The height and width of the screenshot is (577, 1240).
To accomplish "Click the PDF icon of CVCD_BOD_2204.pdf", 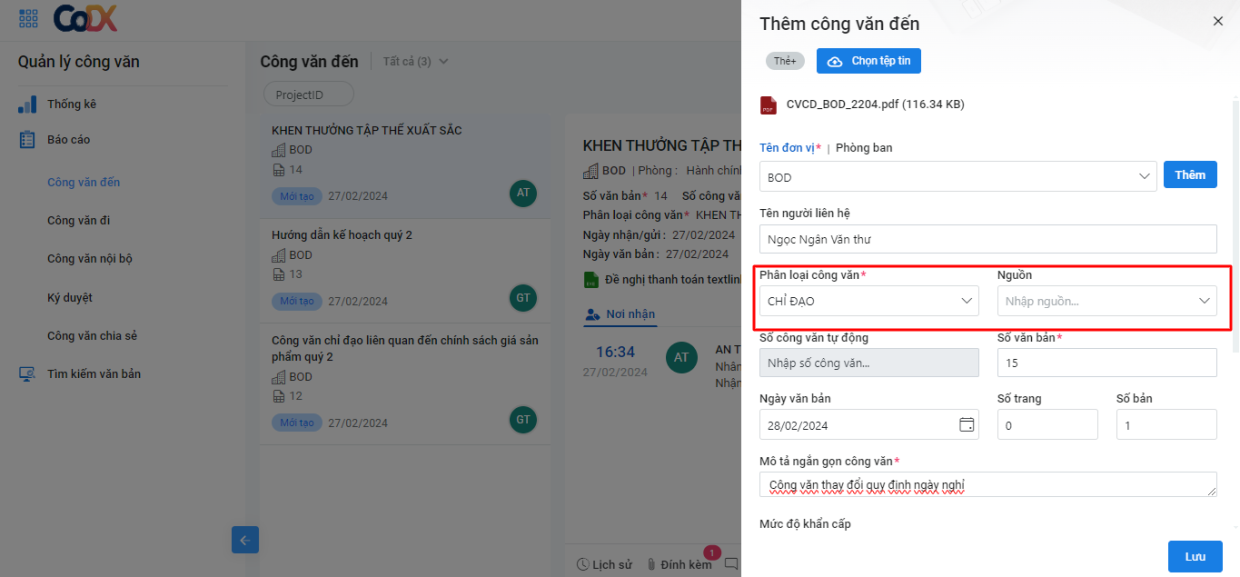I will pos(769,103).
